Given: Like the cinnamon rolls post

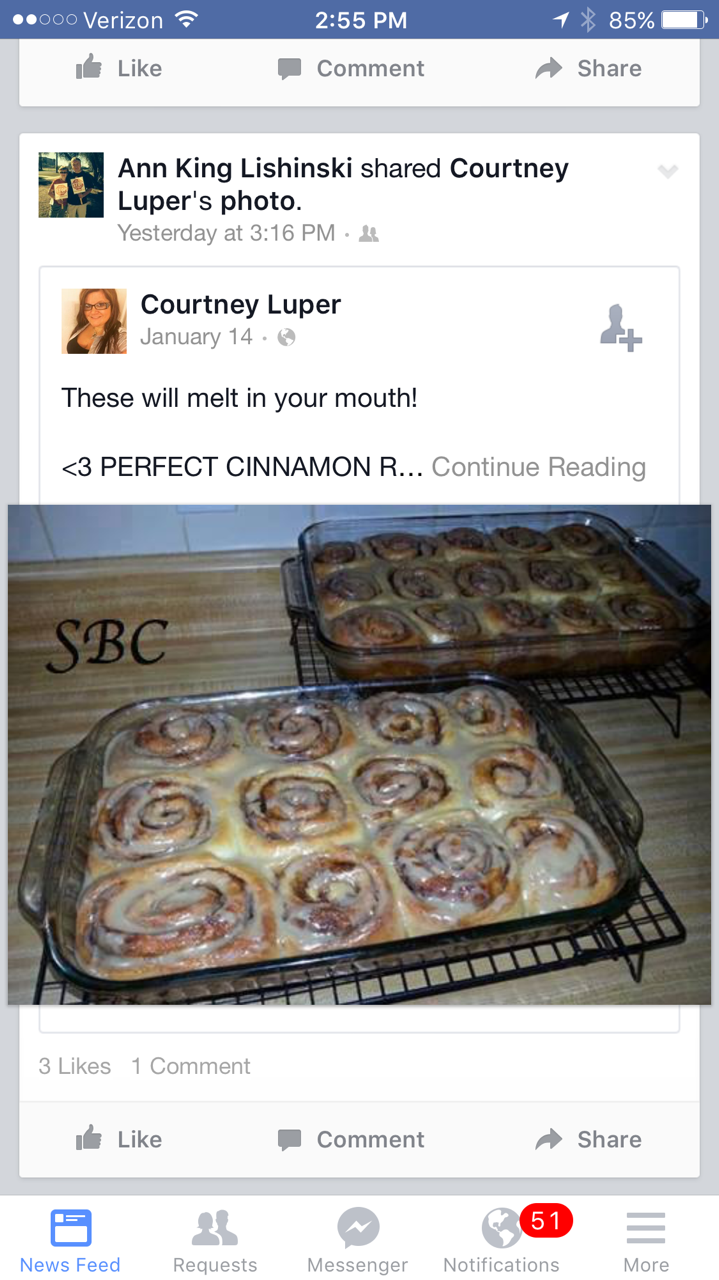Looking at the screenshot, I should (118, 1139).
